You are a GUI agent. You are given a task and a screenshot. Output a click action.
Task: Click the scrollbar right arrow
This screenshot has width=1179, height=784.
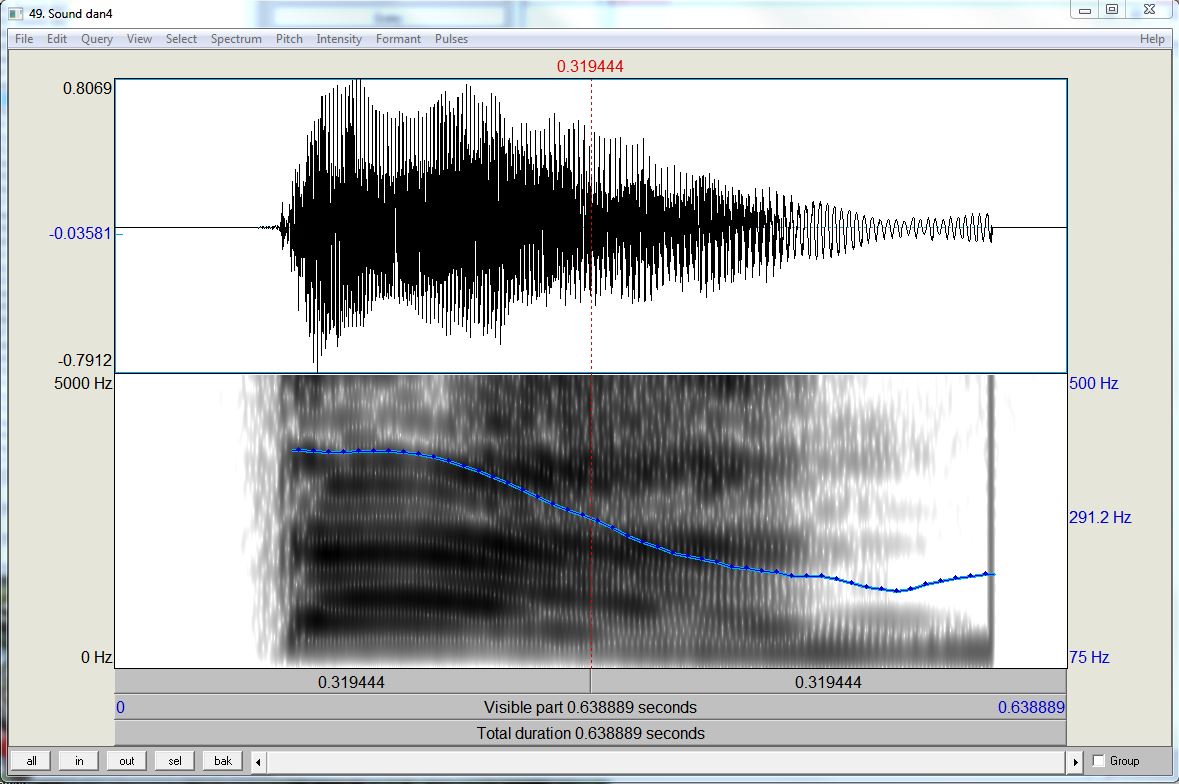(x=1075, y=761)
